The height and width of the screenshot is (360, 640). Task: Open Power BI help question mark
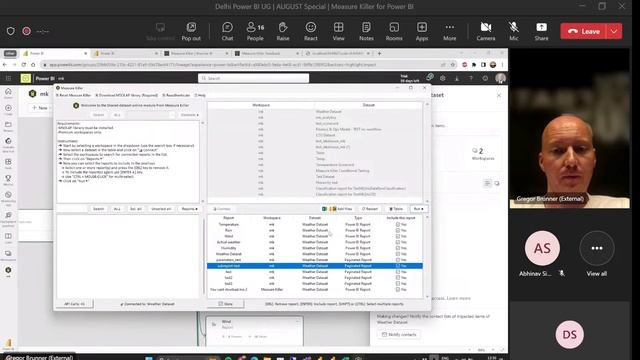coord(471,78)
